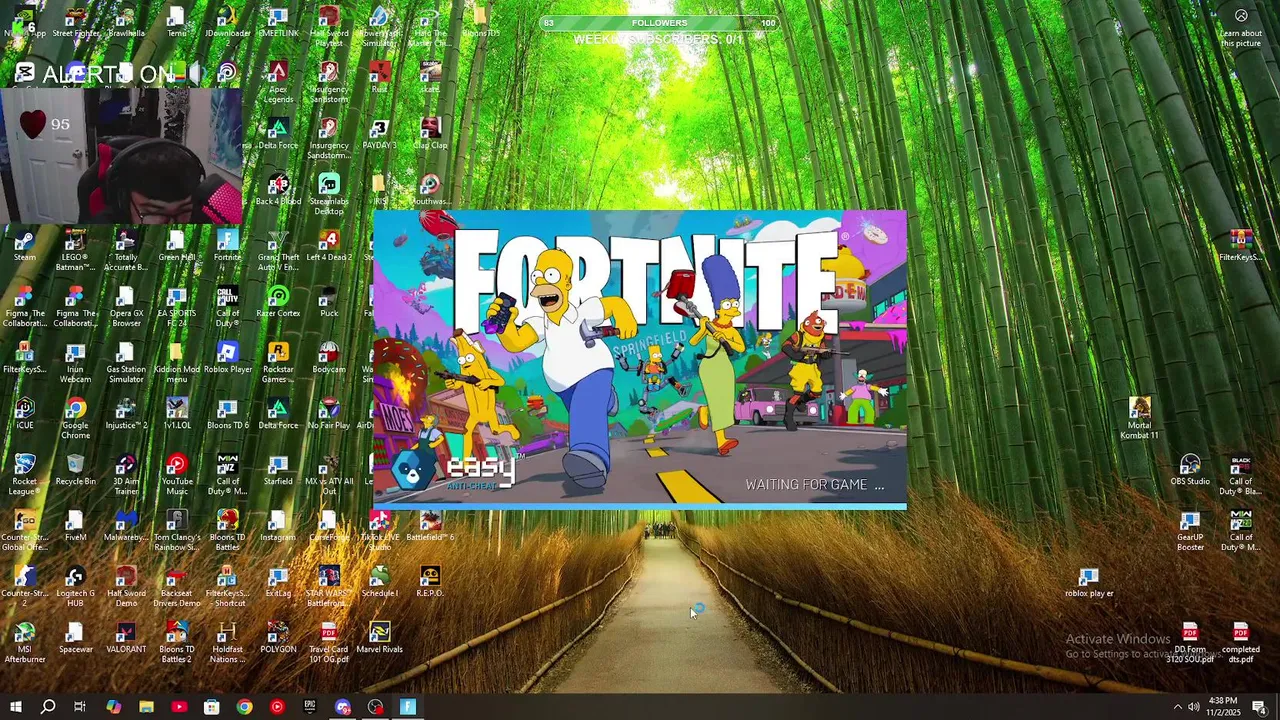Open Opera GX Browser shortcut

126,307
